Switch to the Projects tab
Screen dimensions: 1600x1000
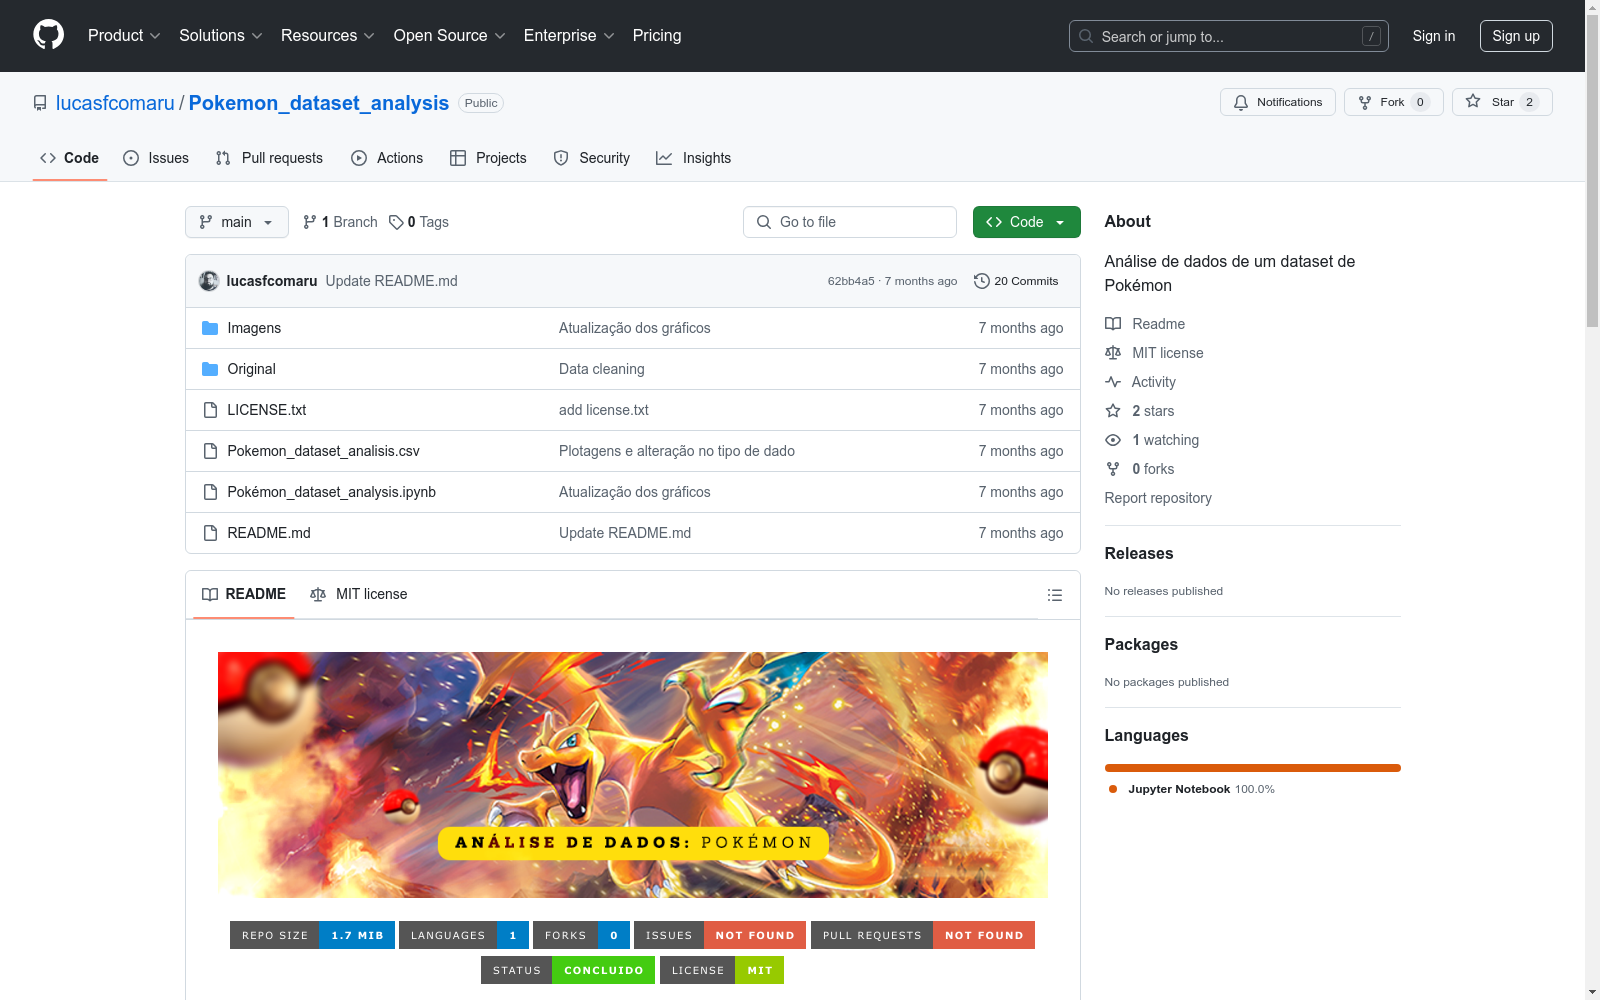click(488, 158)
